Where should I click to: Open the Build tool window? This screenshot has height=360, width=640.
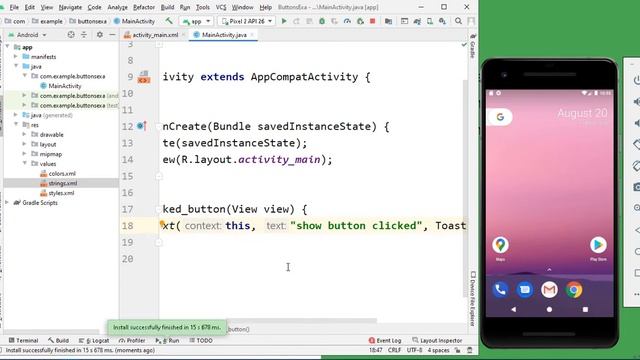(x=58, y=340)
